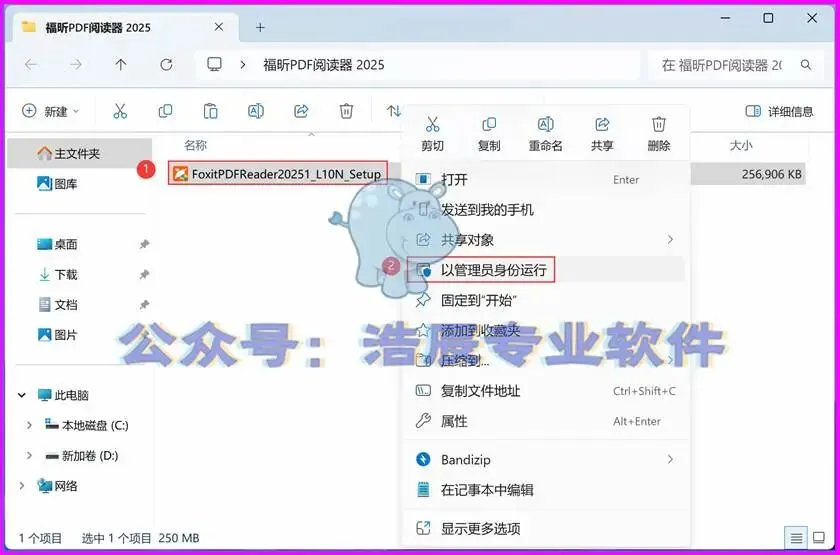
Task: Click the 福昕PDF阅读器 2025 breadcrumb in address bar
Action: (324, 65)
